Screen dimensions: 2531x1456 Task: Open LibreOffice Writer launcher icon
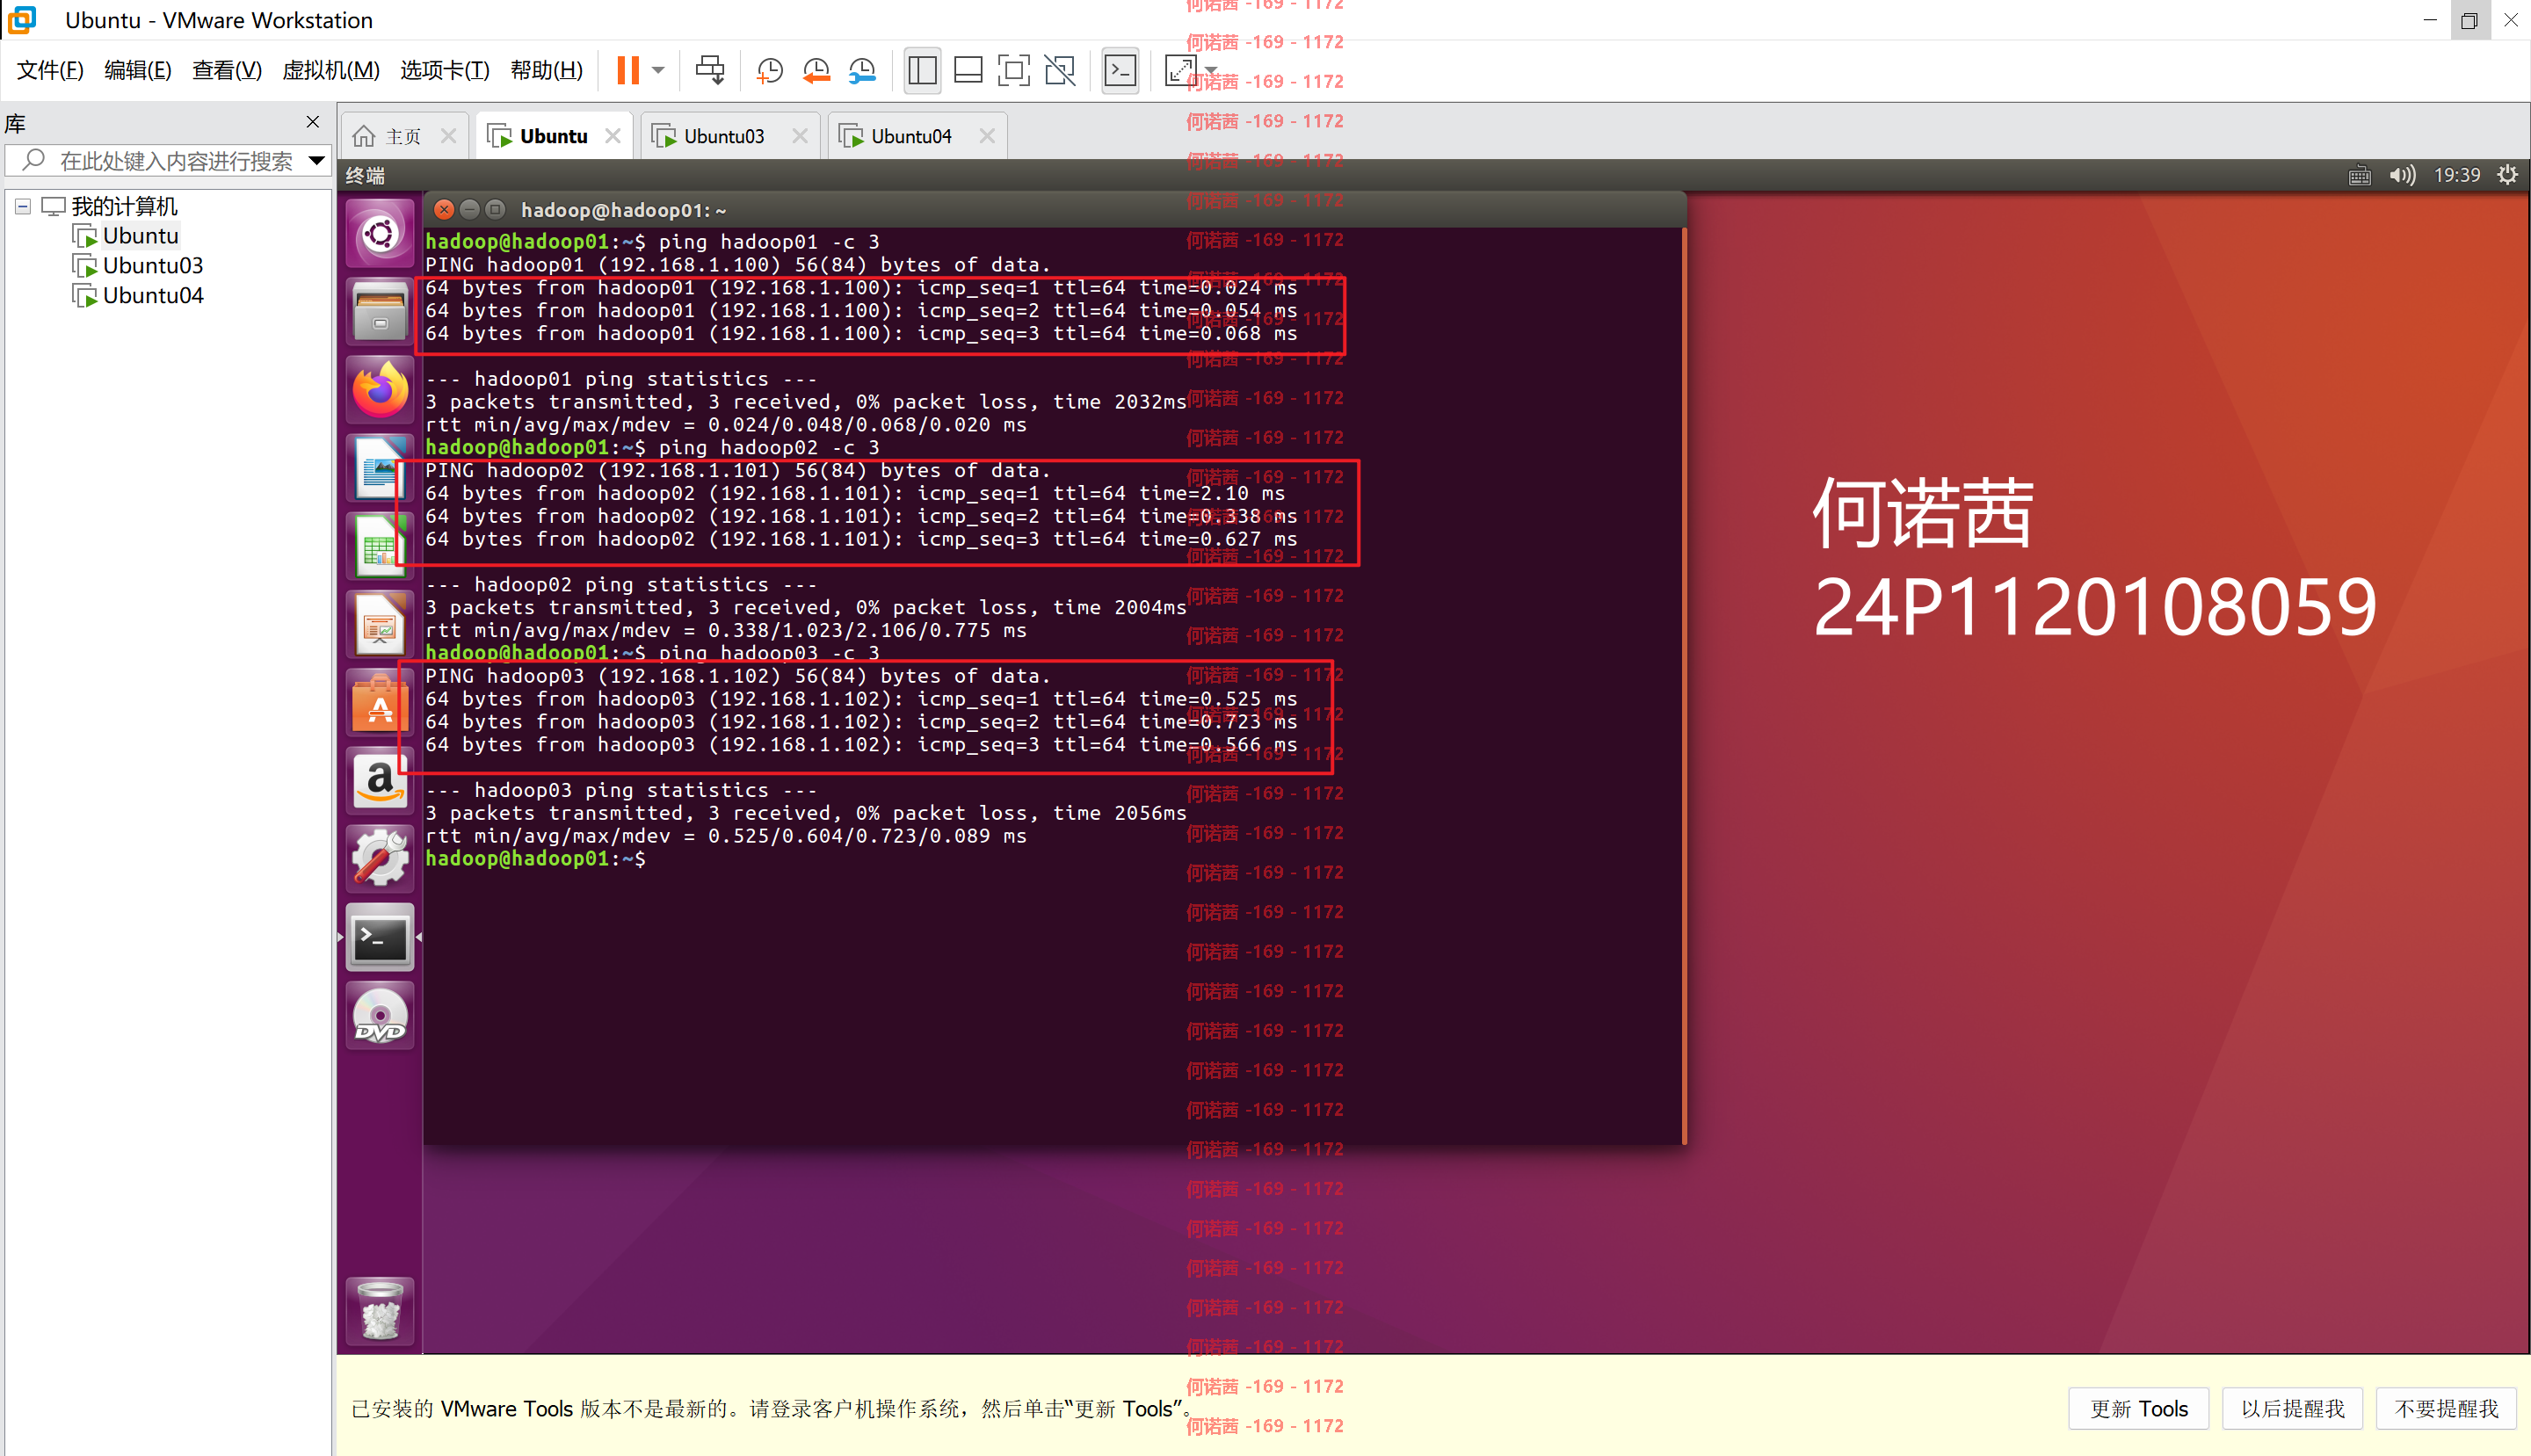tap(380, 467)
